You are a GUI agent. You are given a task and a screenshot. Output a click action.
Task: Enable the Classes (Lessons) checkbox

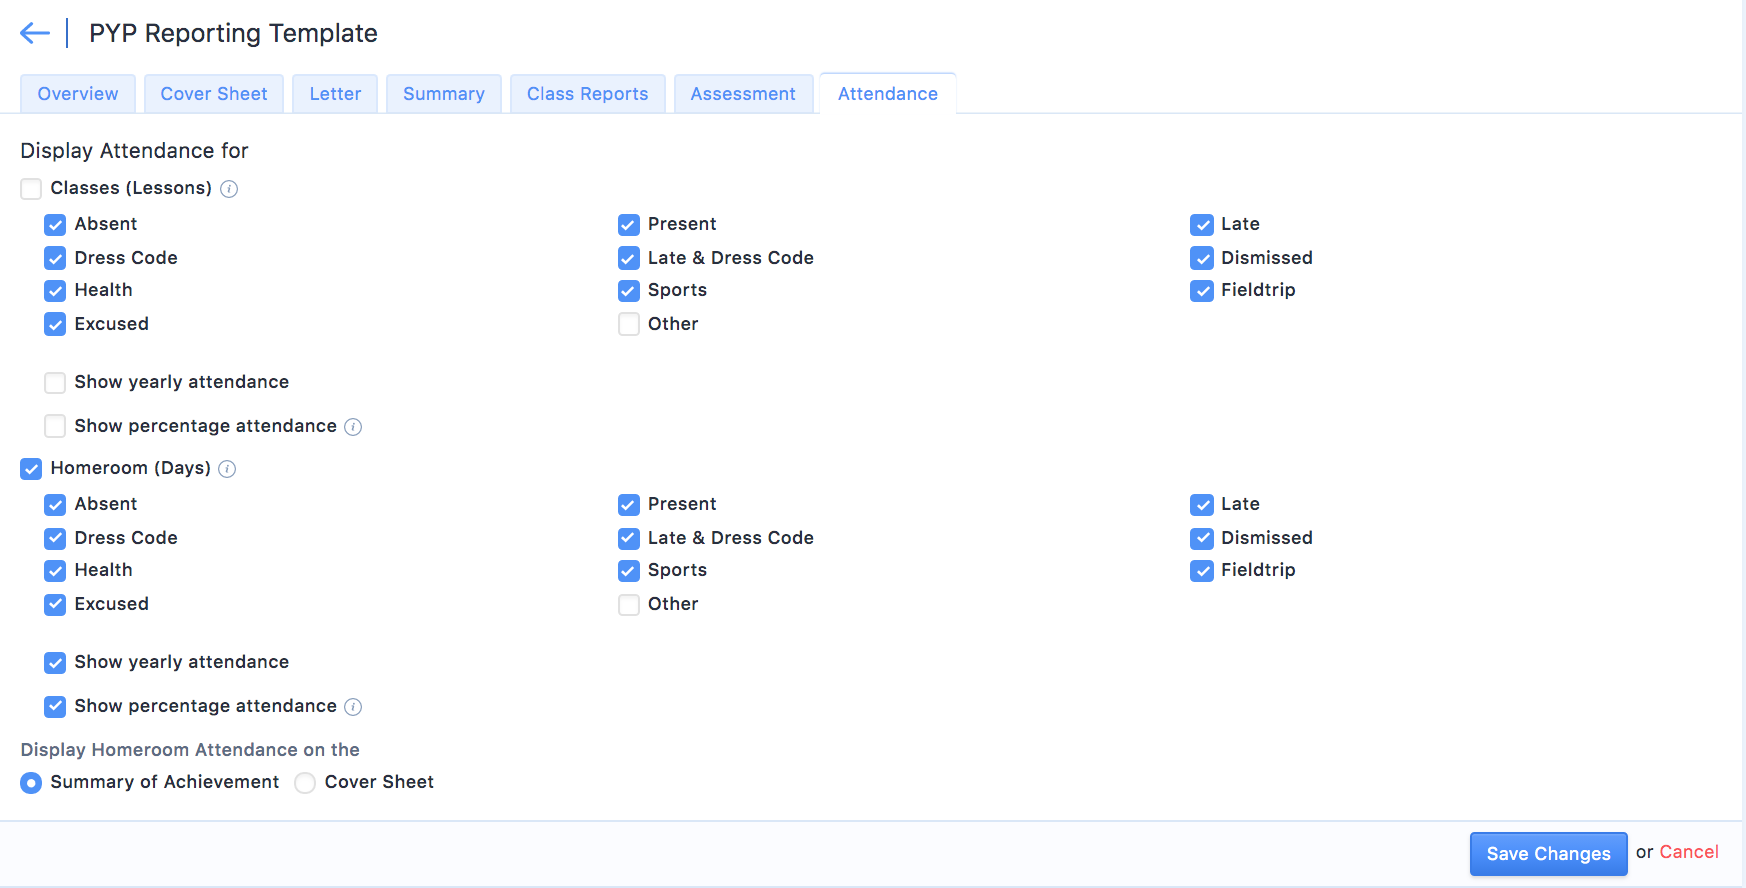click(31, 189)
